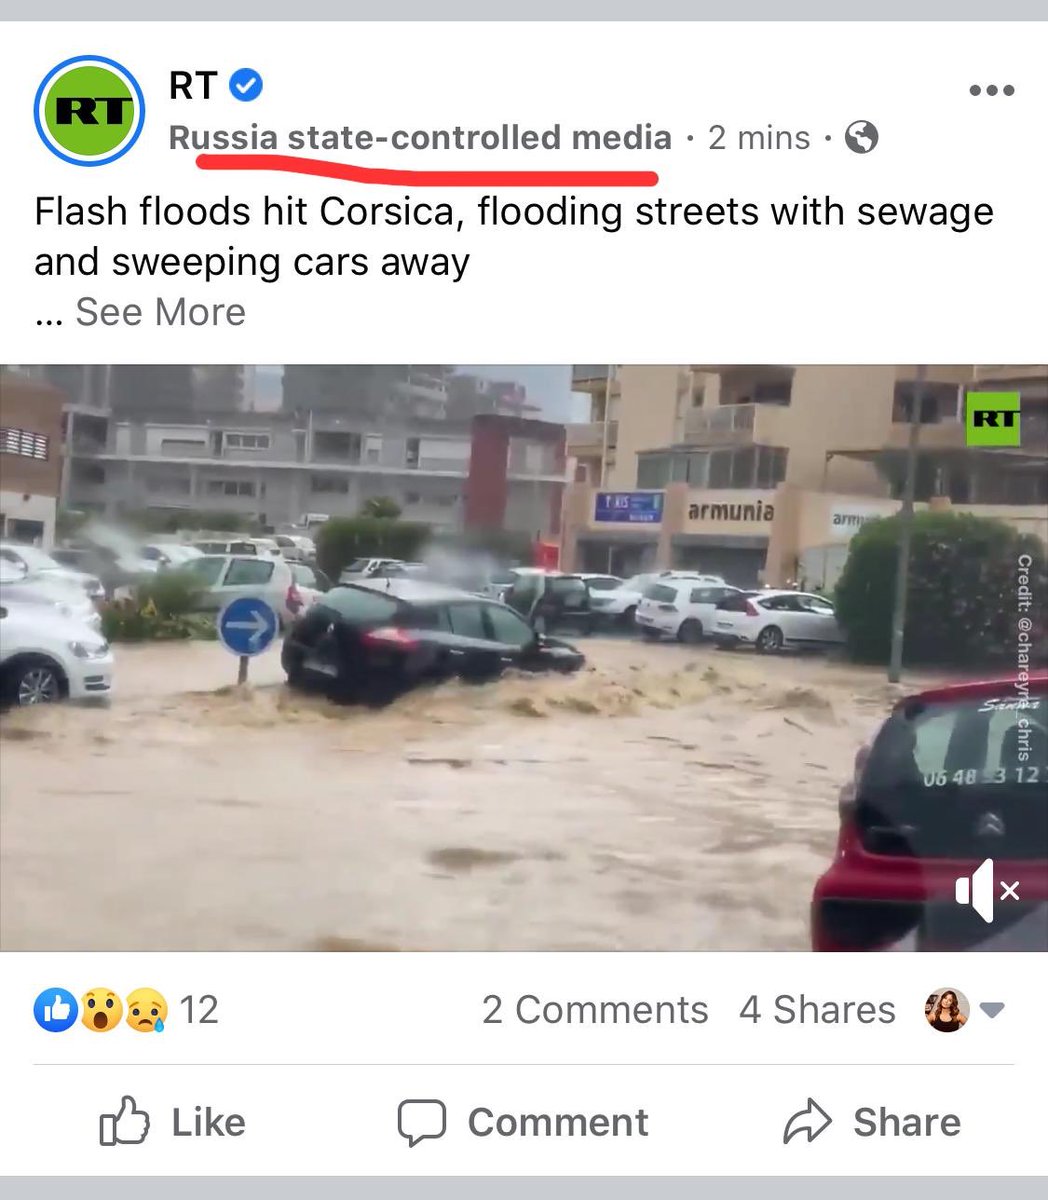Open the three-dot post options menu

click(992, 90)
